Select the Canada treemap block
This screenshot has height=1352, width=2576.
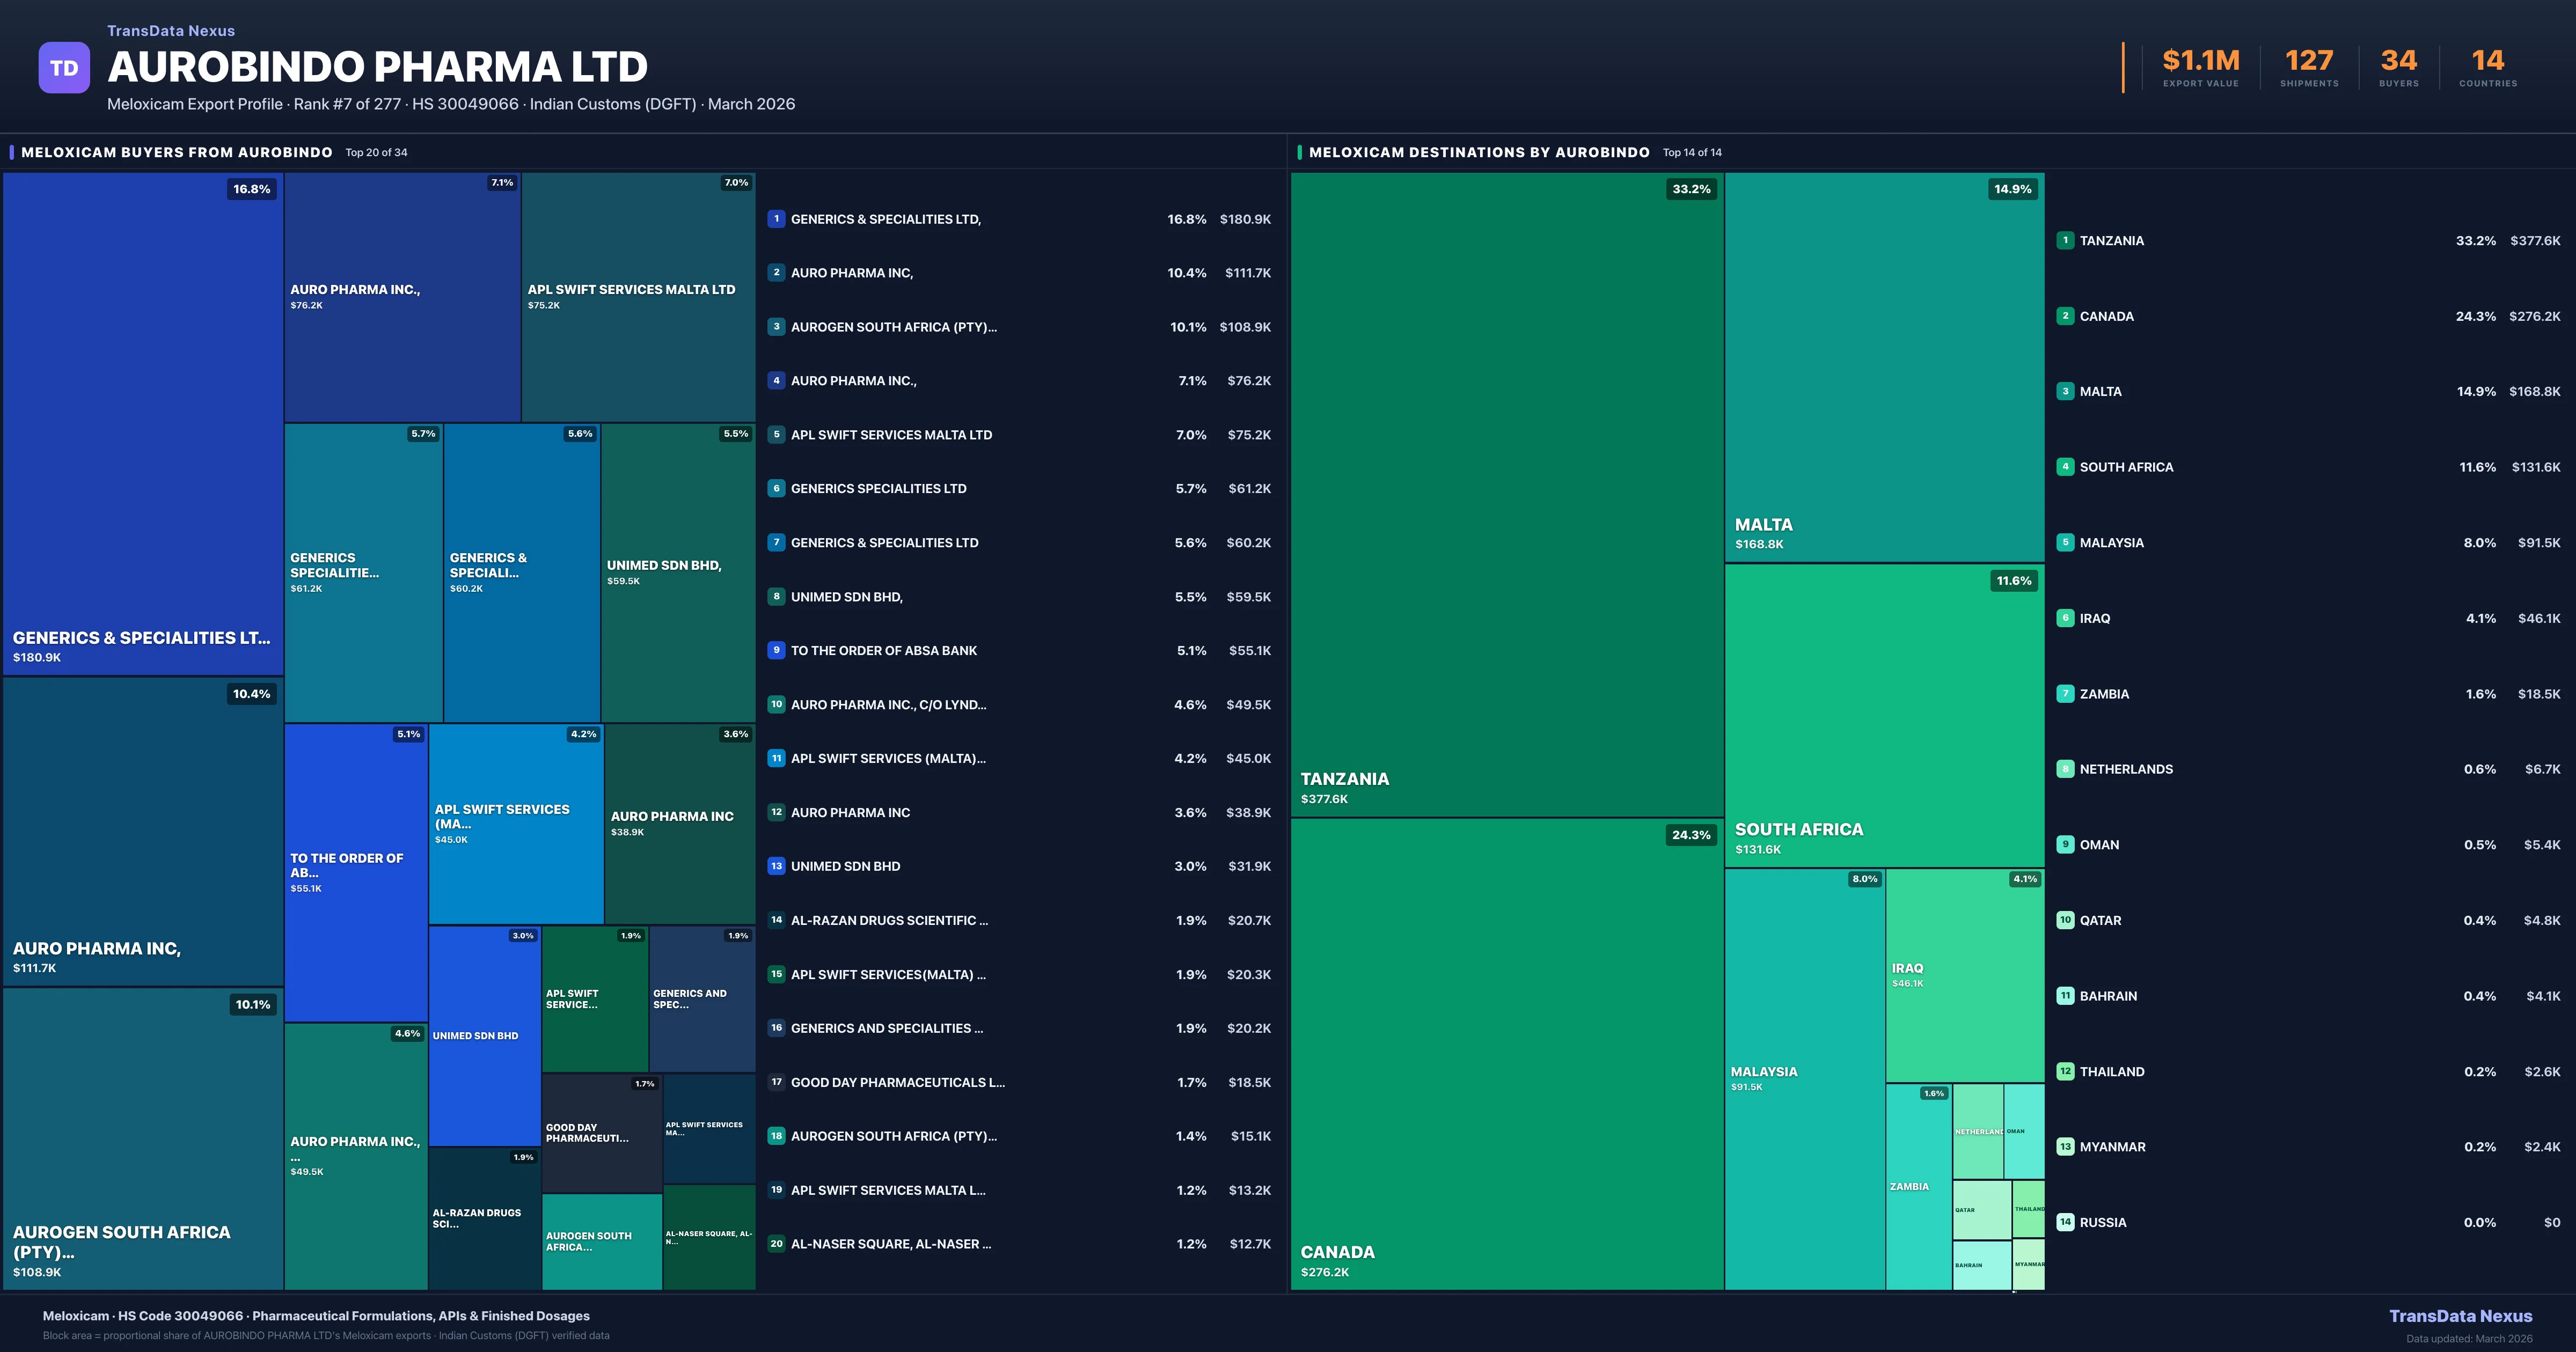pyautogui.click(x=1506, y=1055)
